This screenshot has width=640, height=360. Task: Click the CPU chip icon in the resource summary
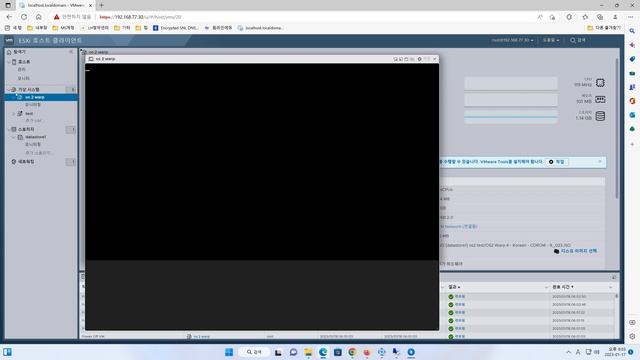coord(600,82)
